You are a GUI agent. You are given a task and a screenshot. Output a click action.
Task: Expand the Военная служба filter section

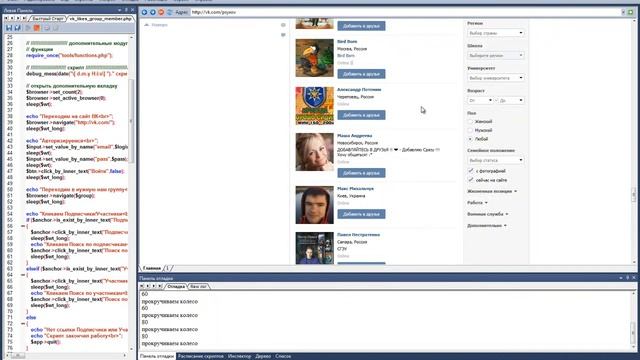tap(488, 214)
